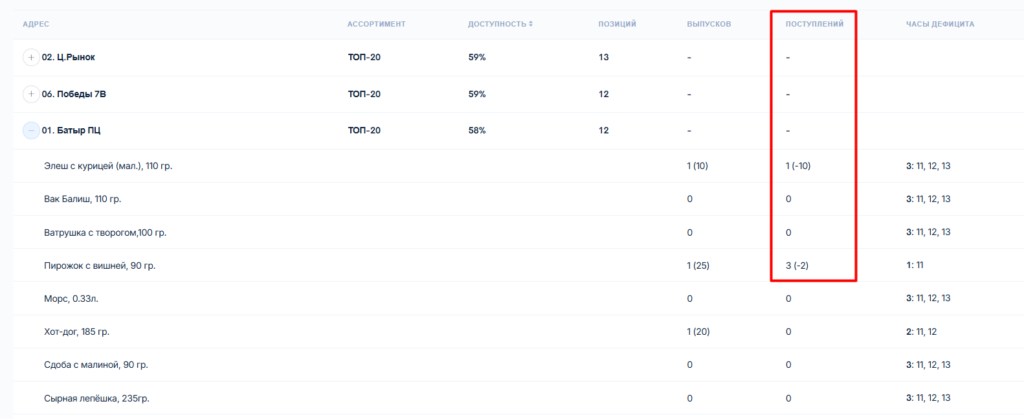Select the Сырная лепёшка, 235гр. item
The width and height of the screenshot is (1024, 419).
tap(95, 397)
